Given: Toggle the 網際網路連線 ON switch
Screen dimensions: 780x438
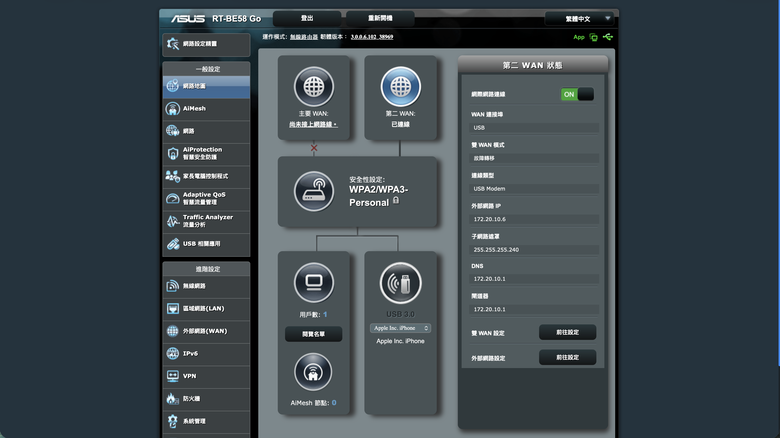Looking at the screenshot, I should pos(578,94).
